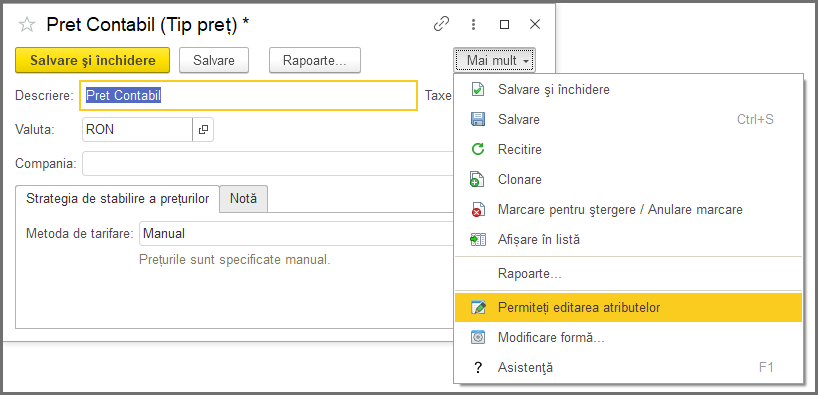
Task: Click the question mark Asistență icon
Action: (x=478, y=368)
